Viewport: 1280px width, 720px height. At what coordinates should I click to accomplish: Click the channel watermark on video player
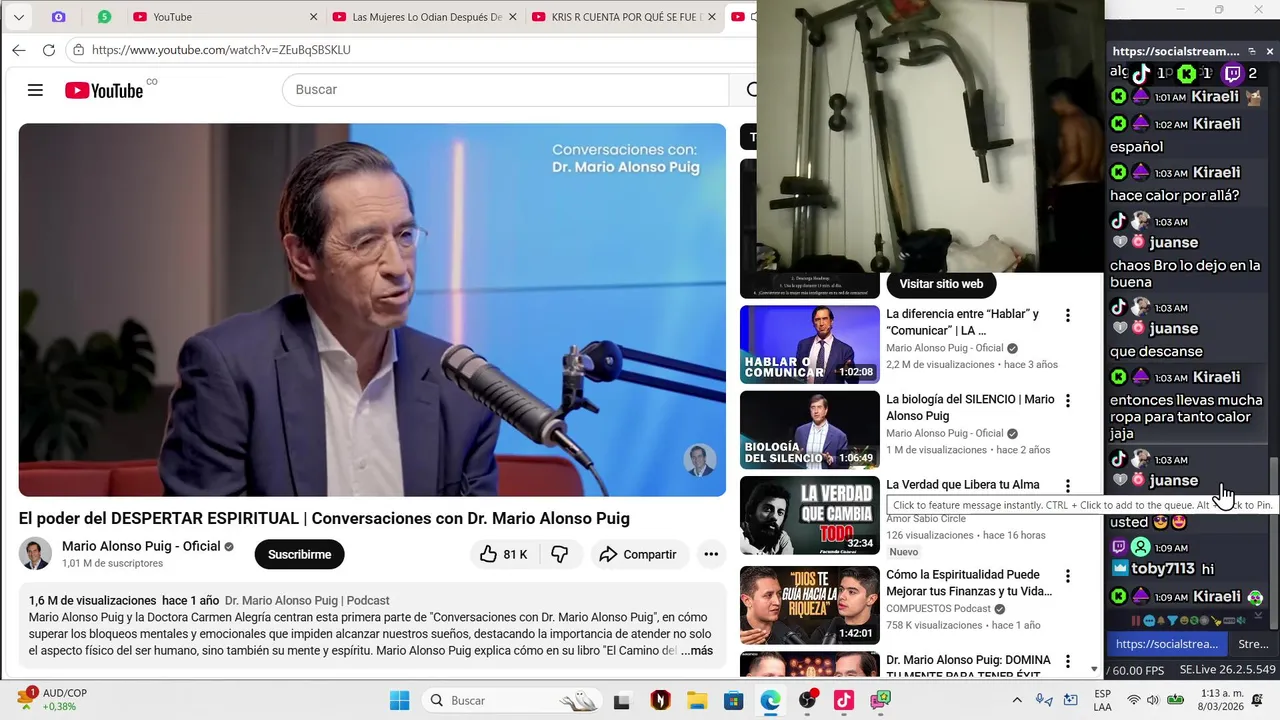click(699, 460)
